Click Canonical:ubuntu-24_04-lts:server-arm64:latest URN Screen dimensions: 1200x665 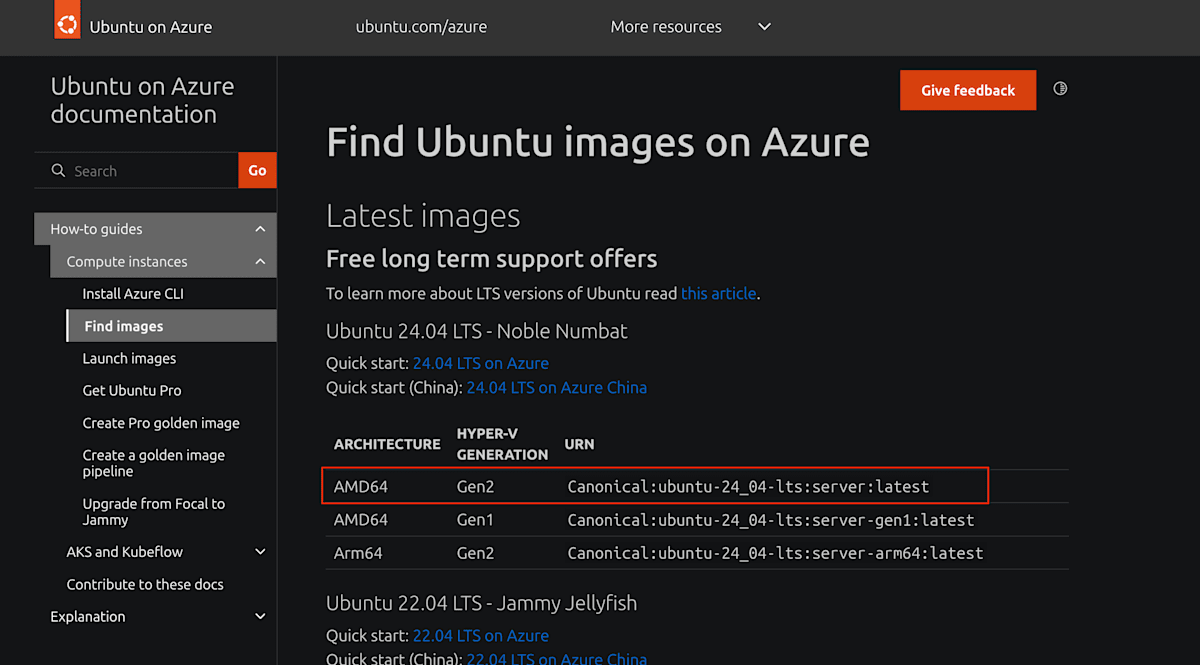pos(775,553)
